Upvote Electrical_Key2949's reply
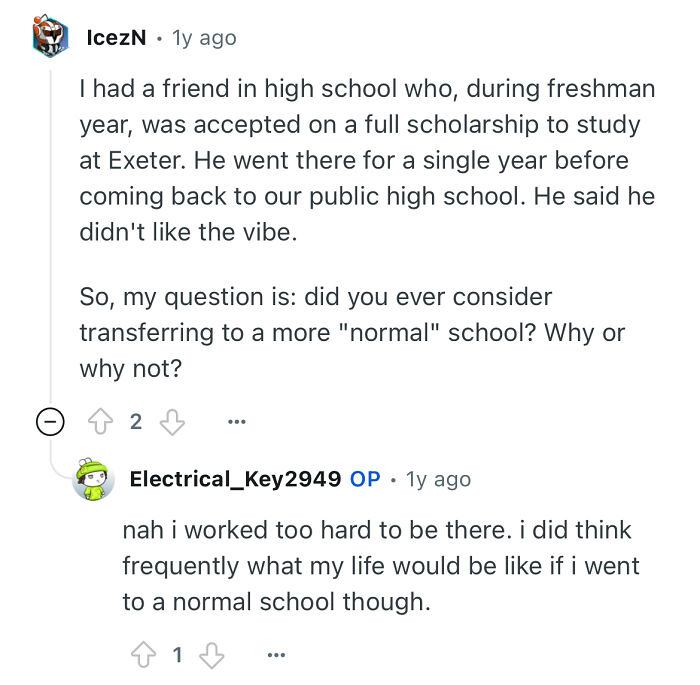700x685 pixels. pos(143,655)
